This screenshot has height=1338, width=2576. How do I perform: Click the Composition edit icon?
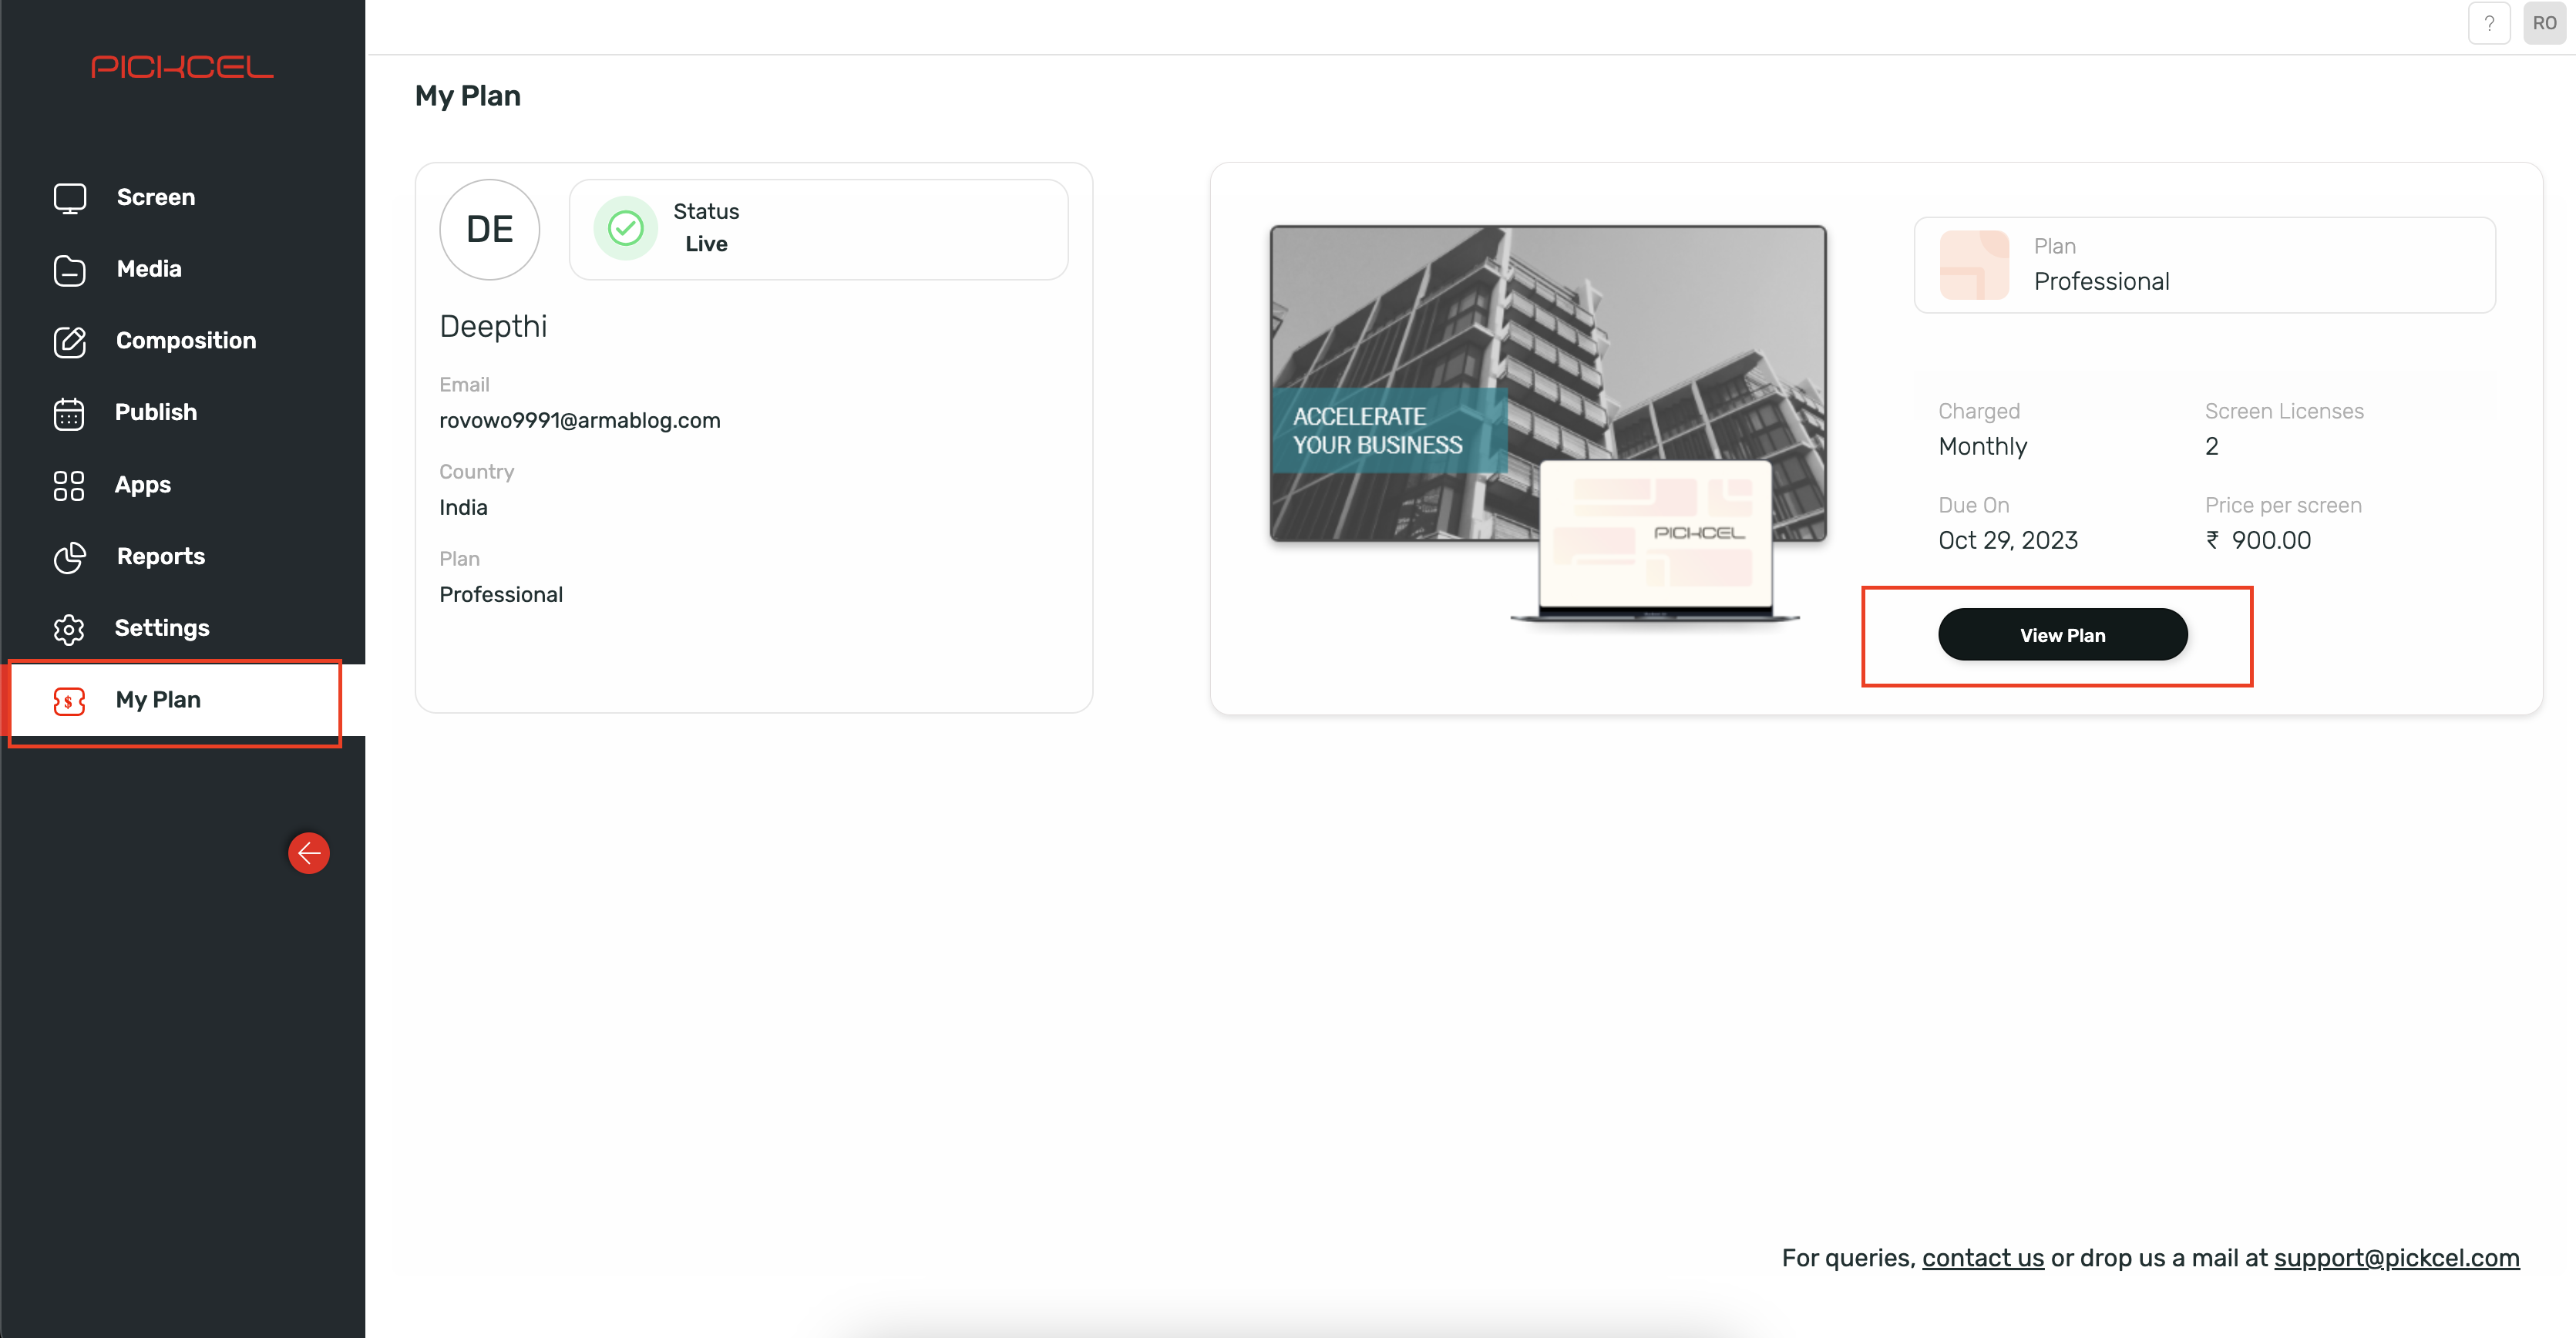(x=69, y=342)
